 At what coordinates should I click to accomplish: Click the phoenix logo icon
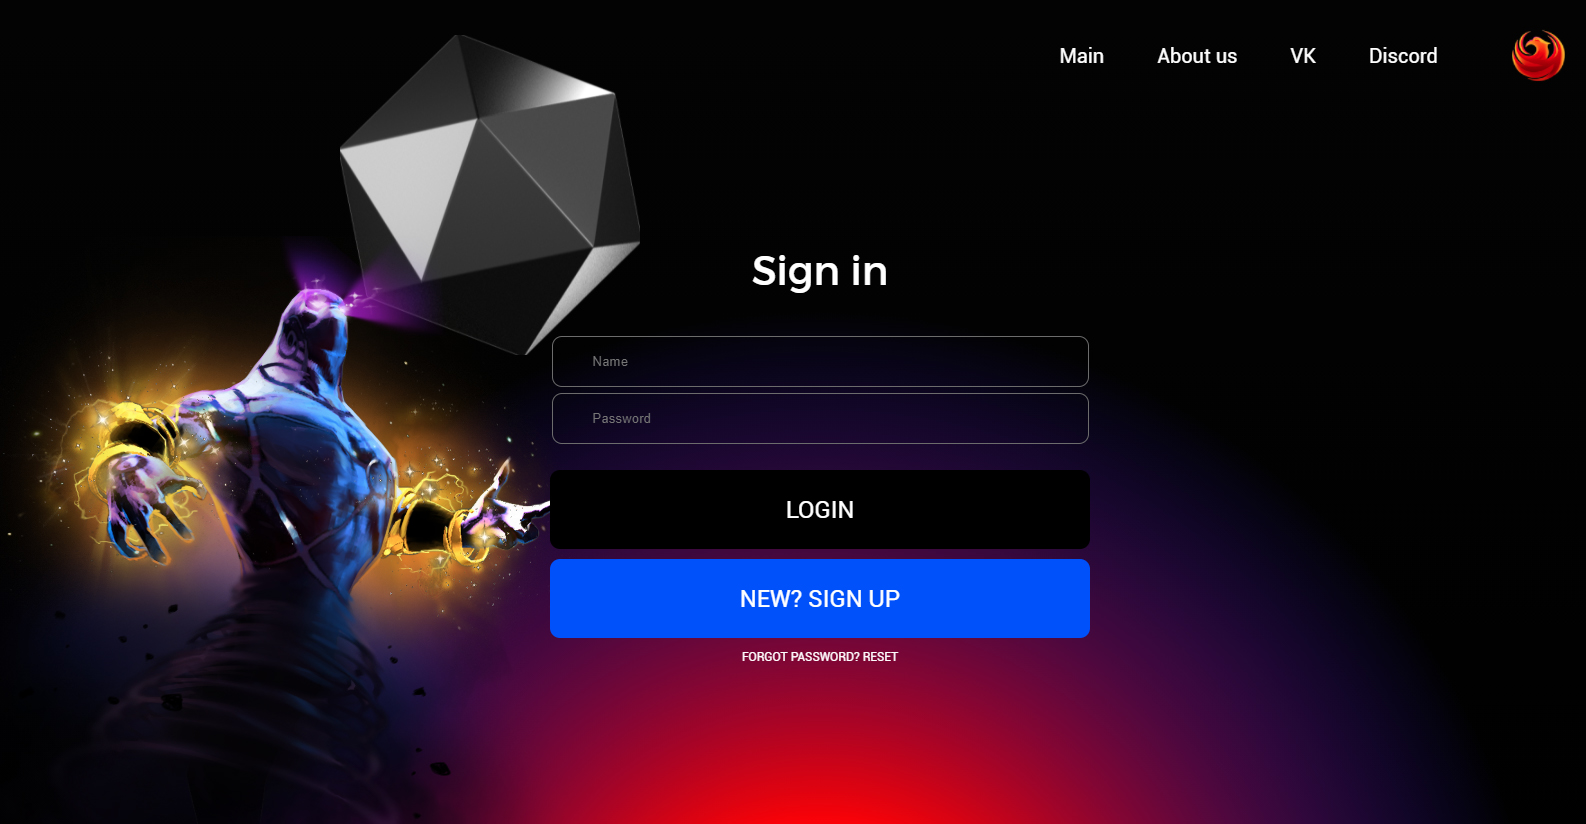pos(1538,55)
